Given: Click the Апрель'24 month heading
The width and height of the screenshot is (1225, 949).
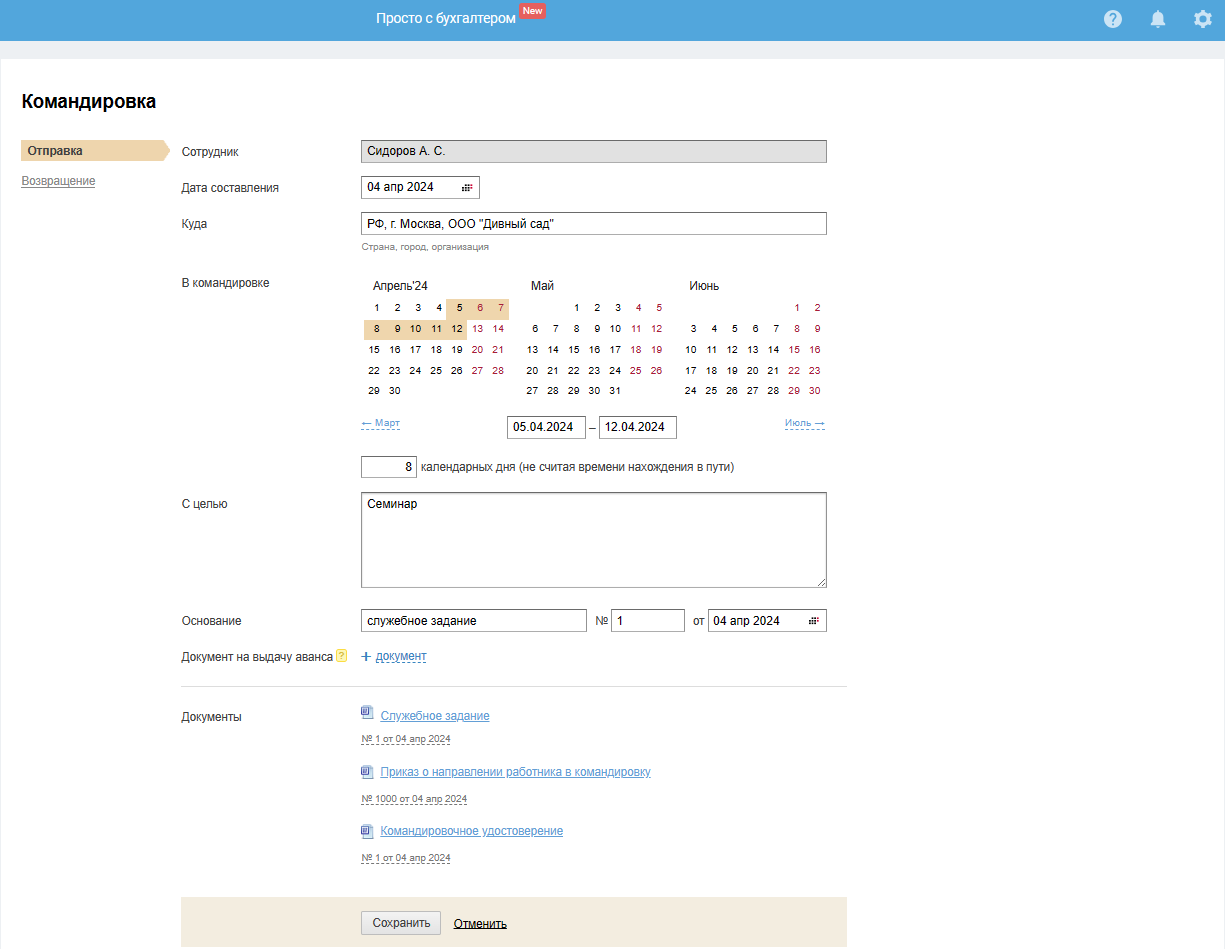Looking at the screenshot, I should (400, 286).
